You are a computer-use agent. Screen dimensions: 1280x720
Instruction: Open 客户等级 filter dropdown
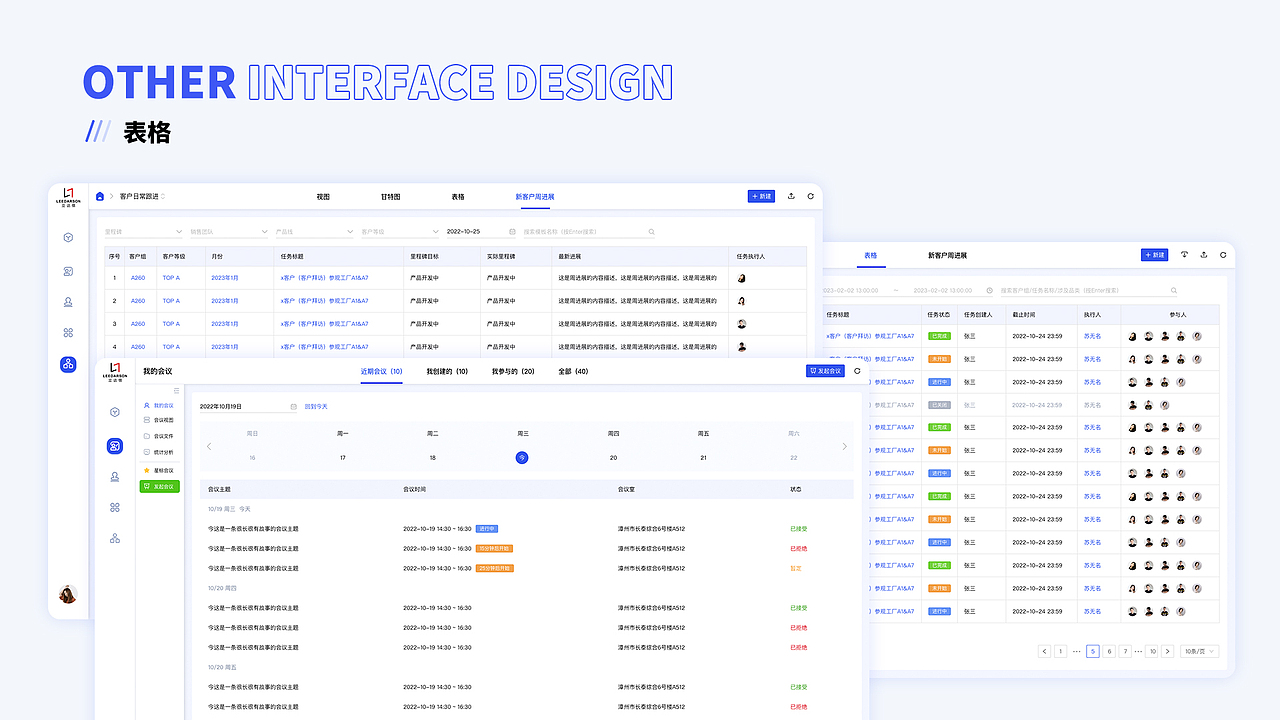(x=400, y=232)
